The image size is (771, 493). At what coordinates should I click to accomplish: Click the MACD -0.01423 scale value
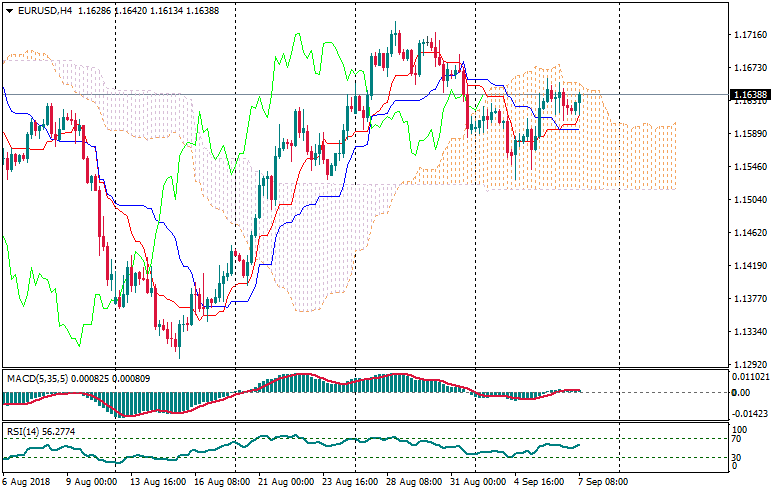(x=750, y=412)
